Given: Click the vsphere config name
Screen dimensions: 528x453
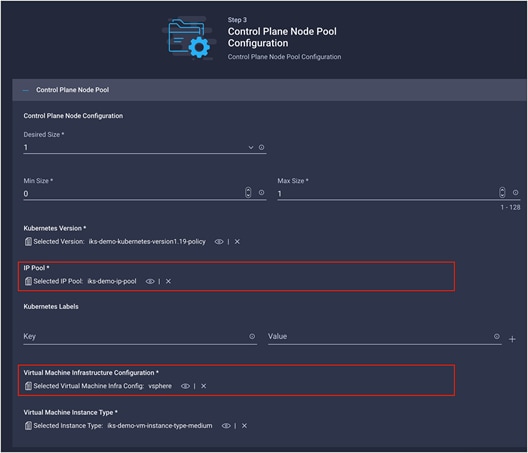Looking at the screenshot, I should (160, 386).
